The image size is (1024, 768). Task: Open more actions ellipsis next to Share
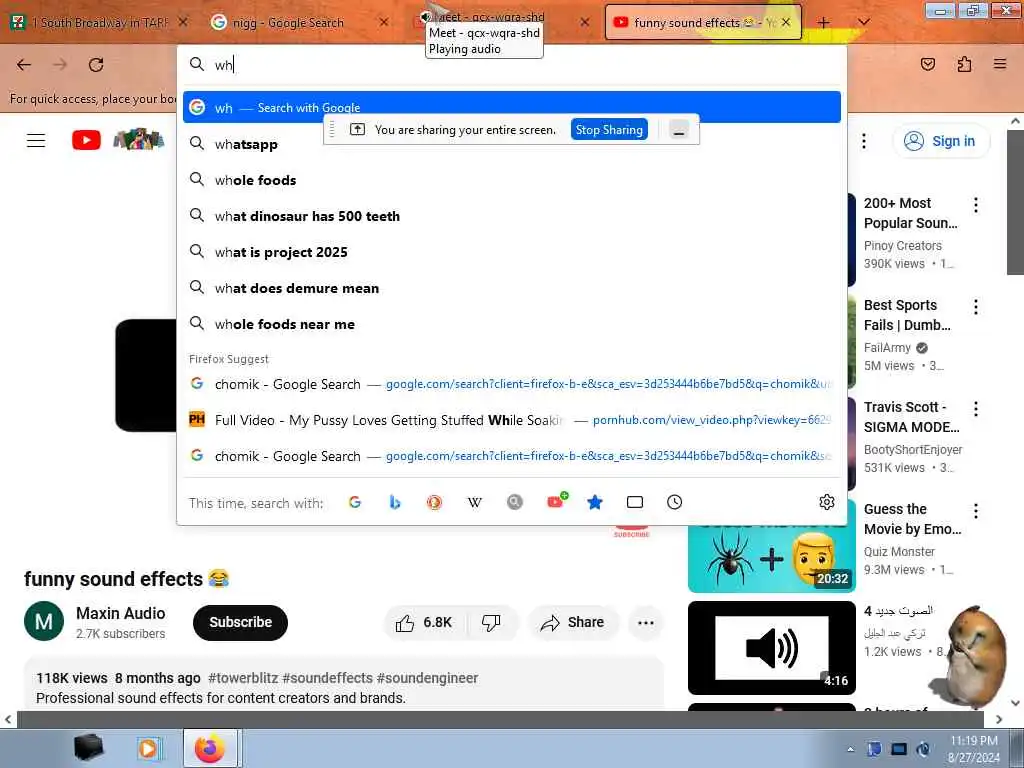tap(646, 622)
